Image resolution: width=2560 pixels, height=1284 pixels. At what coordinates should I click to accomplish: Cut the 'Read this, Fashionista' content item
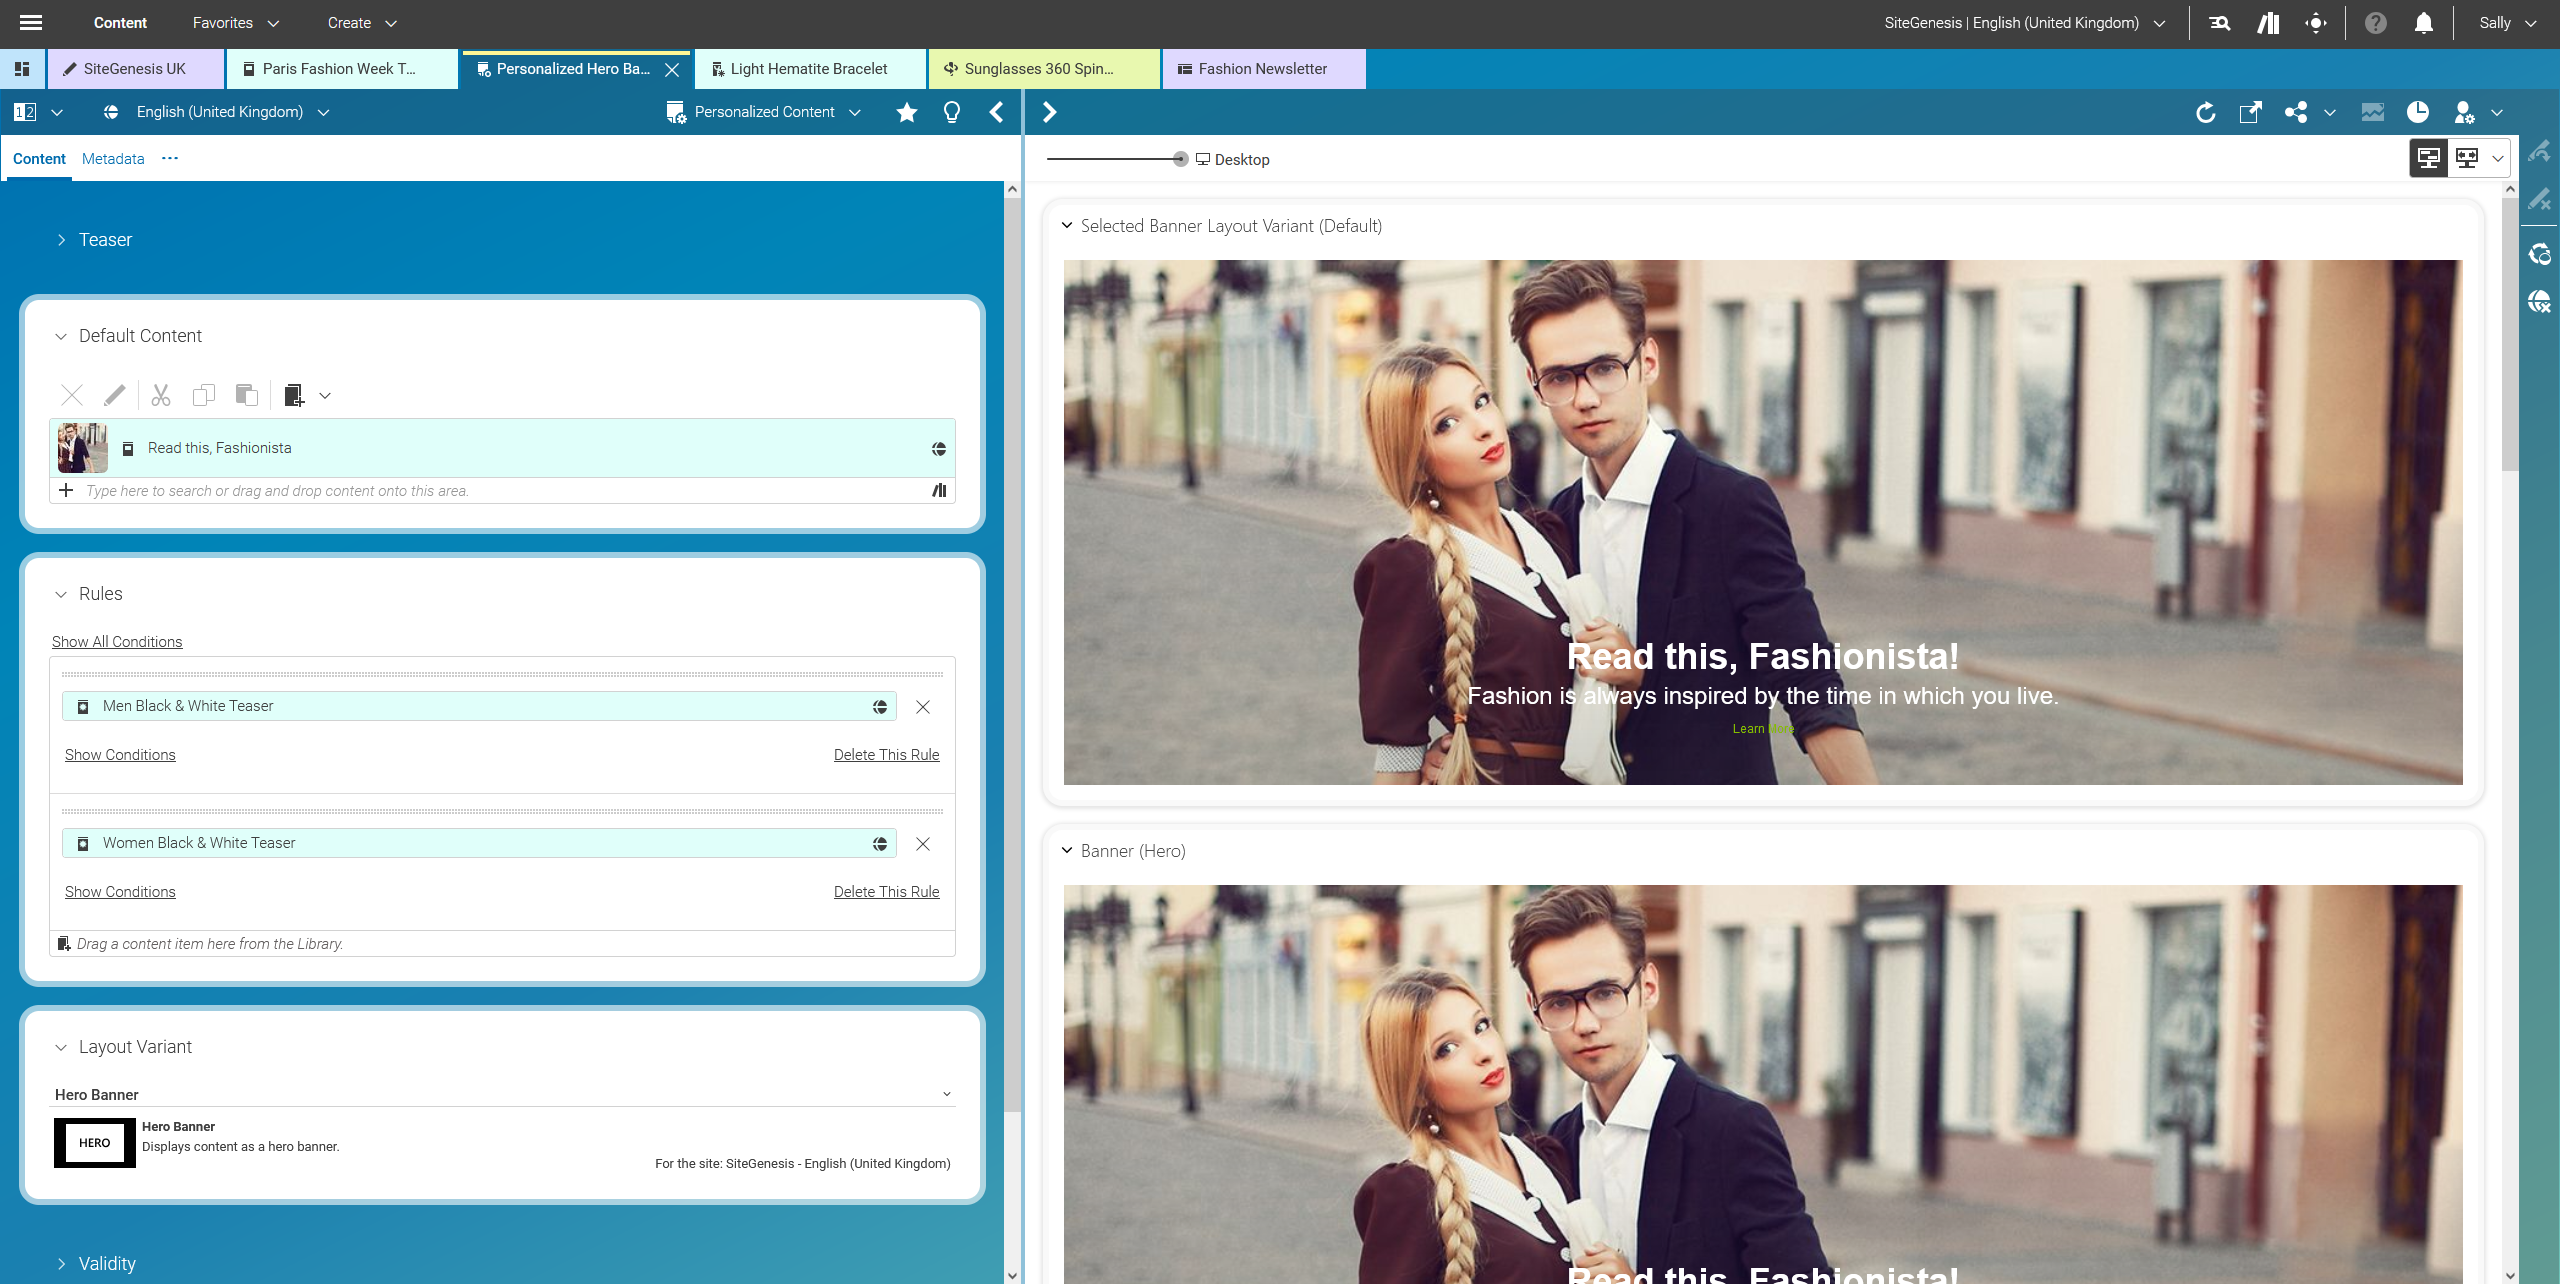pyautogui.click(x=160, y=395)
